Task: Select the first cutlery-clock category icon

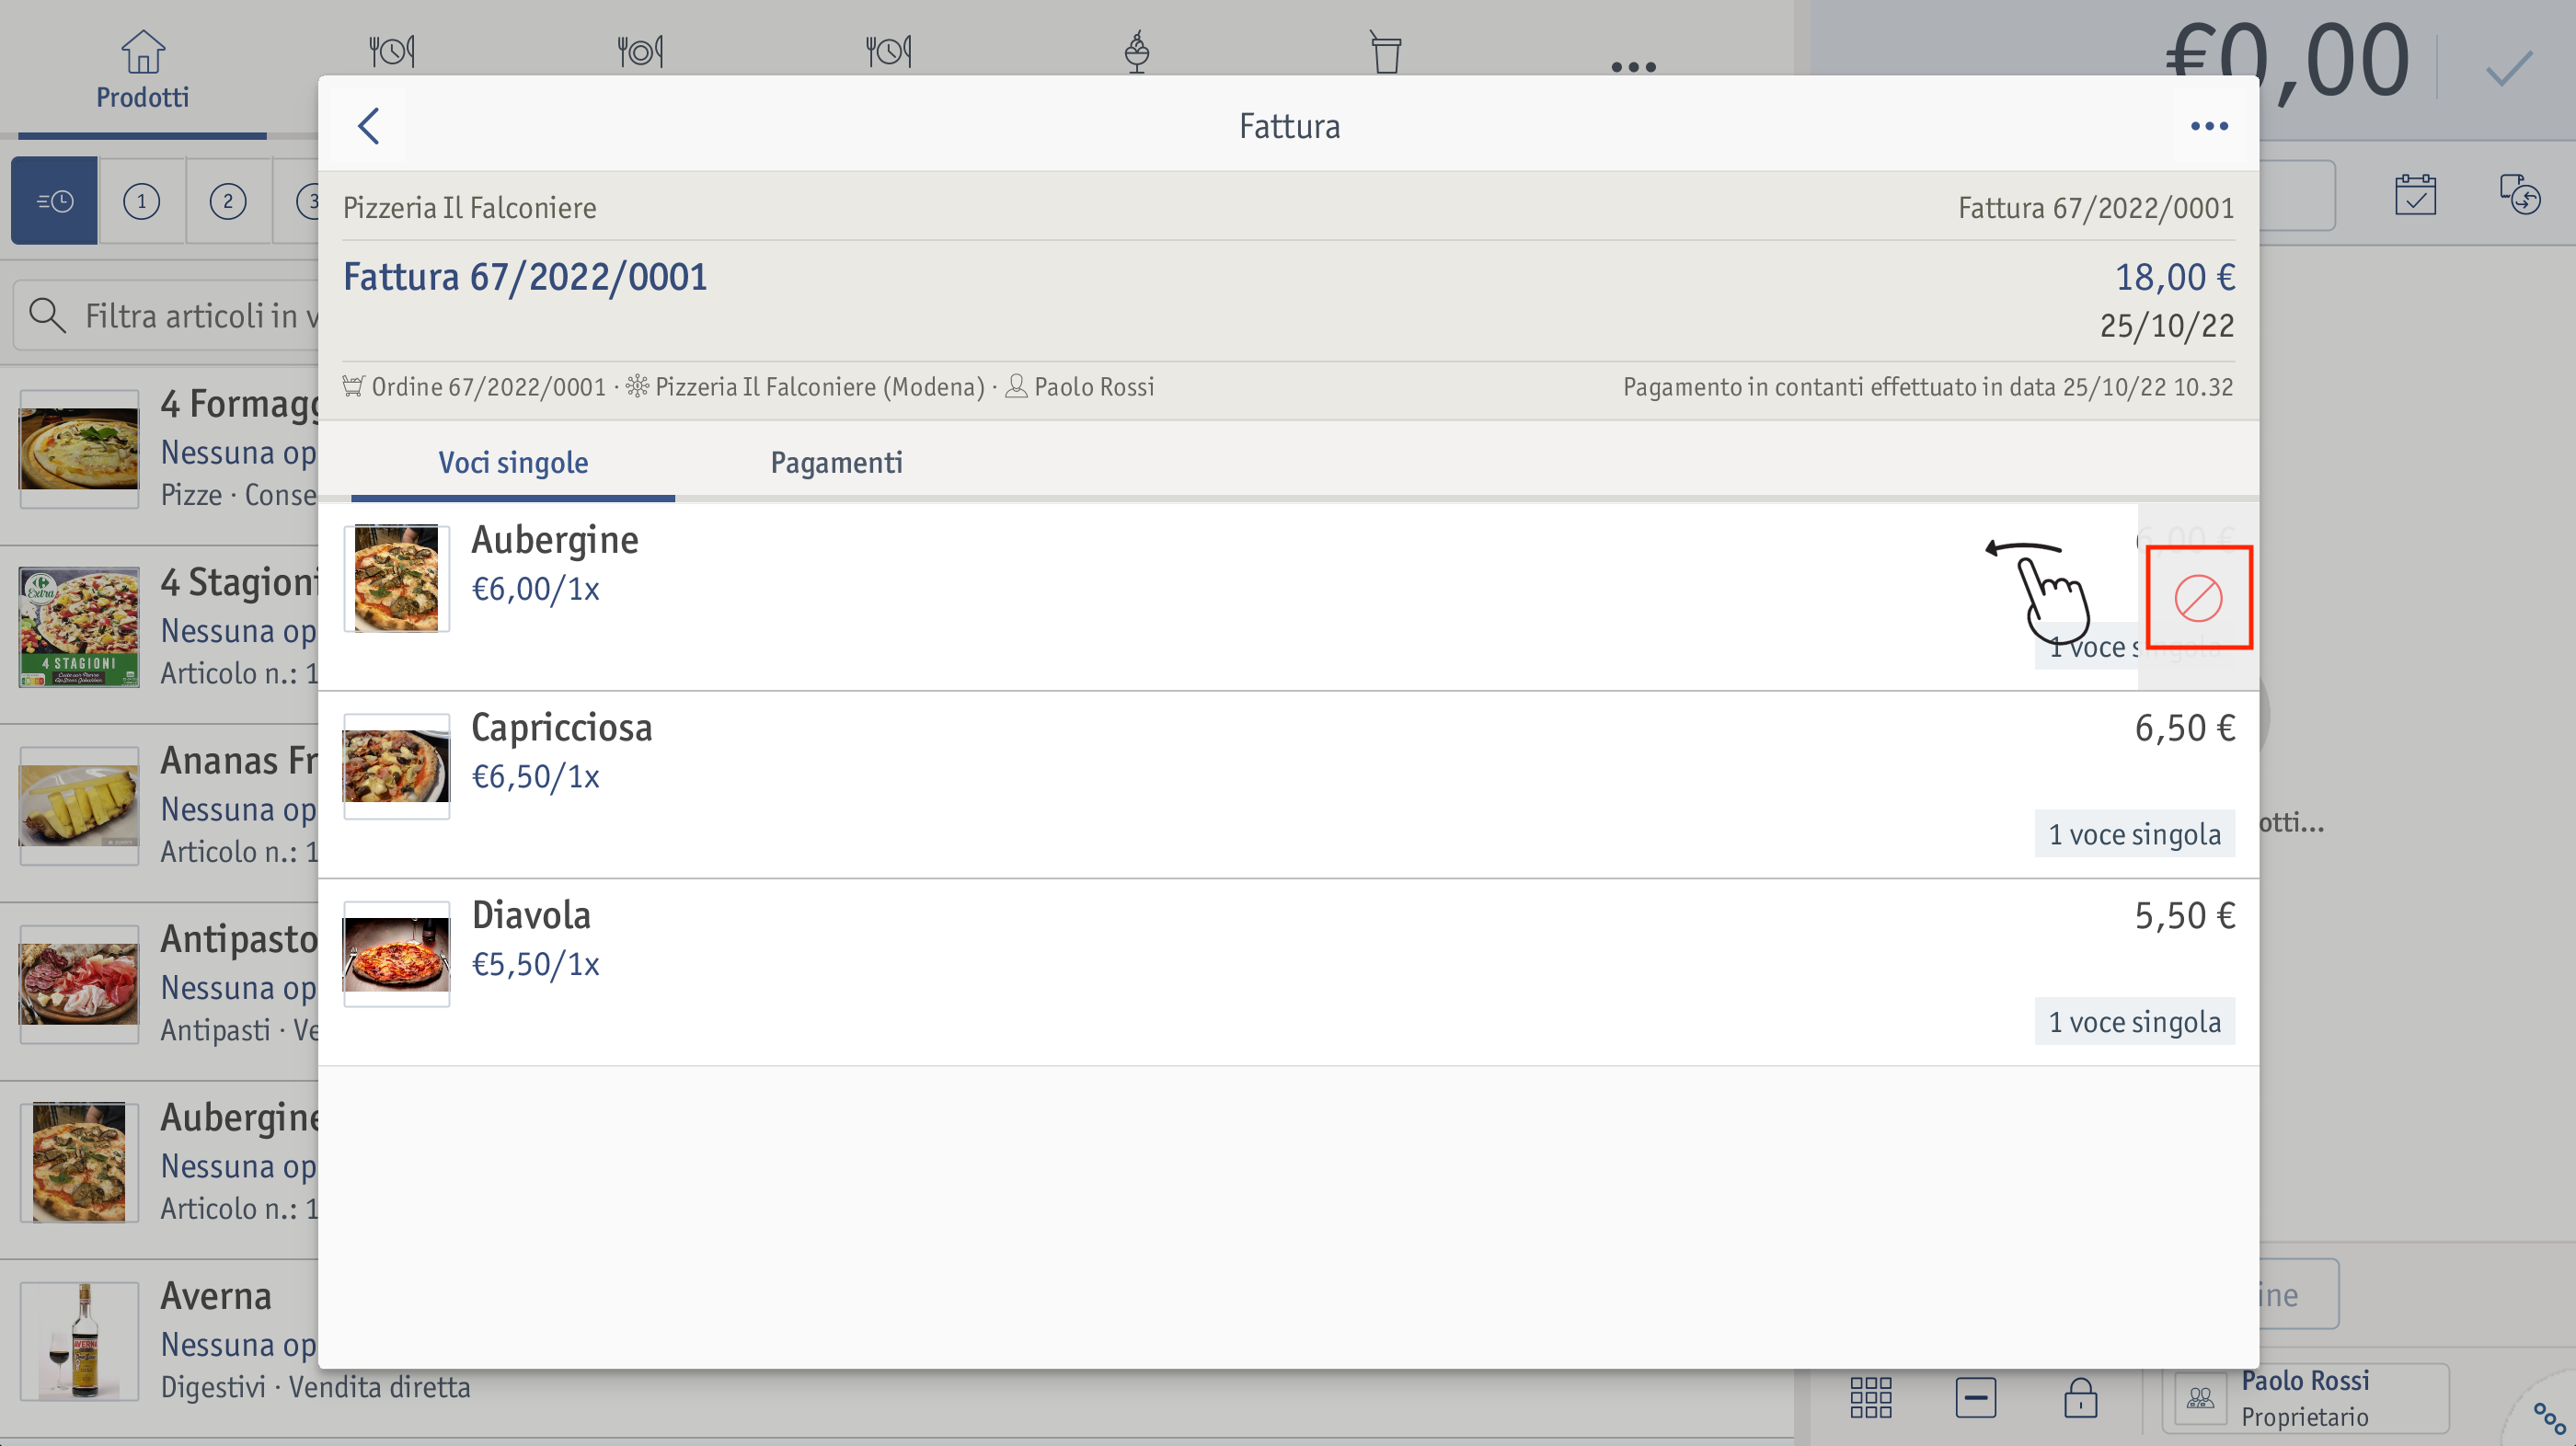Action: coord(392,51)
